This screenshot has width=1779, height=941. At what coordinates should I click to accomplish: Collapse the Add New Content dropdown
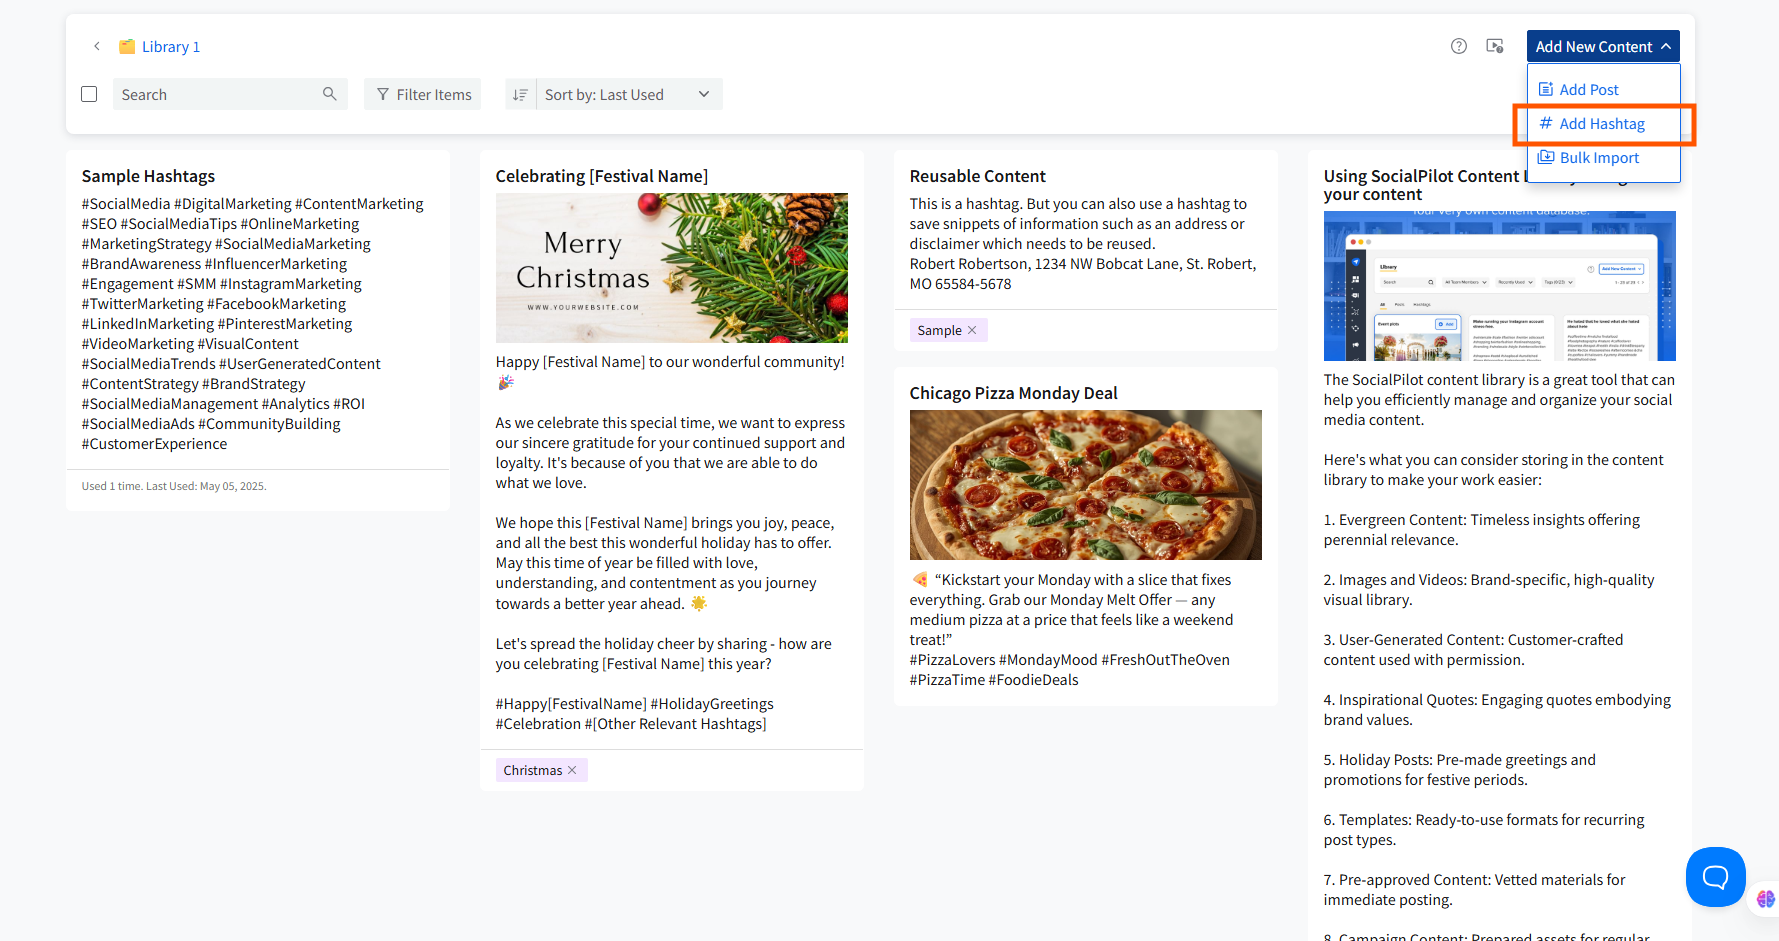point(1603,46)
